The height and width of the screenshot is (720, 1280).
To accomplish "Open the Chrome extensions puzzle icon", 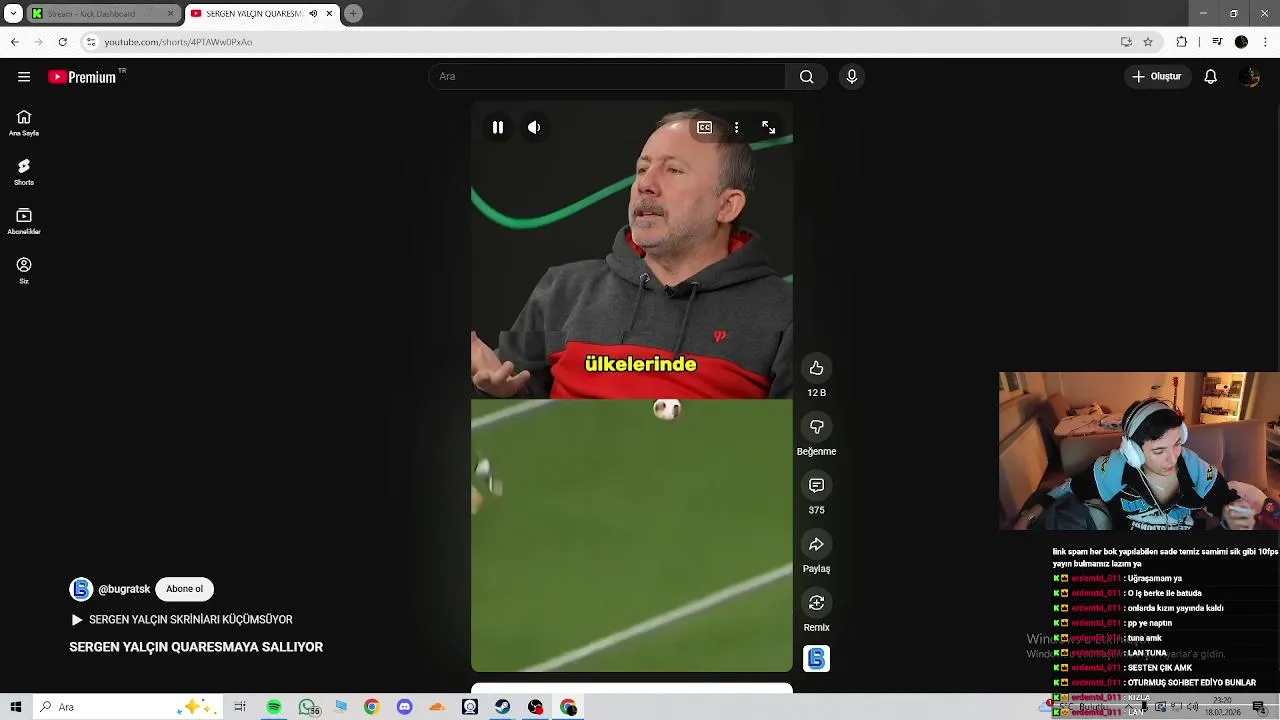I will [x=1181, y=42].
